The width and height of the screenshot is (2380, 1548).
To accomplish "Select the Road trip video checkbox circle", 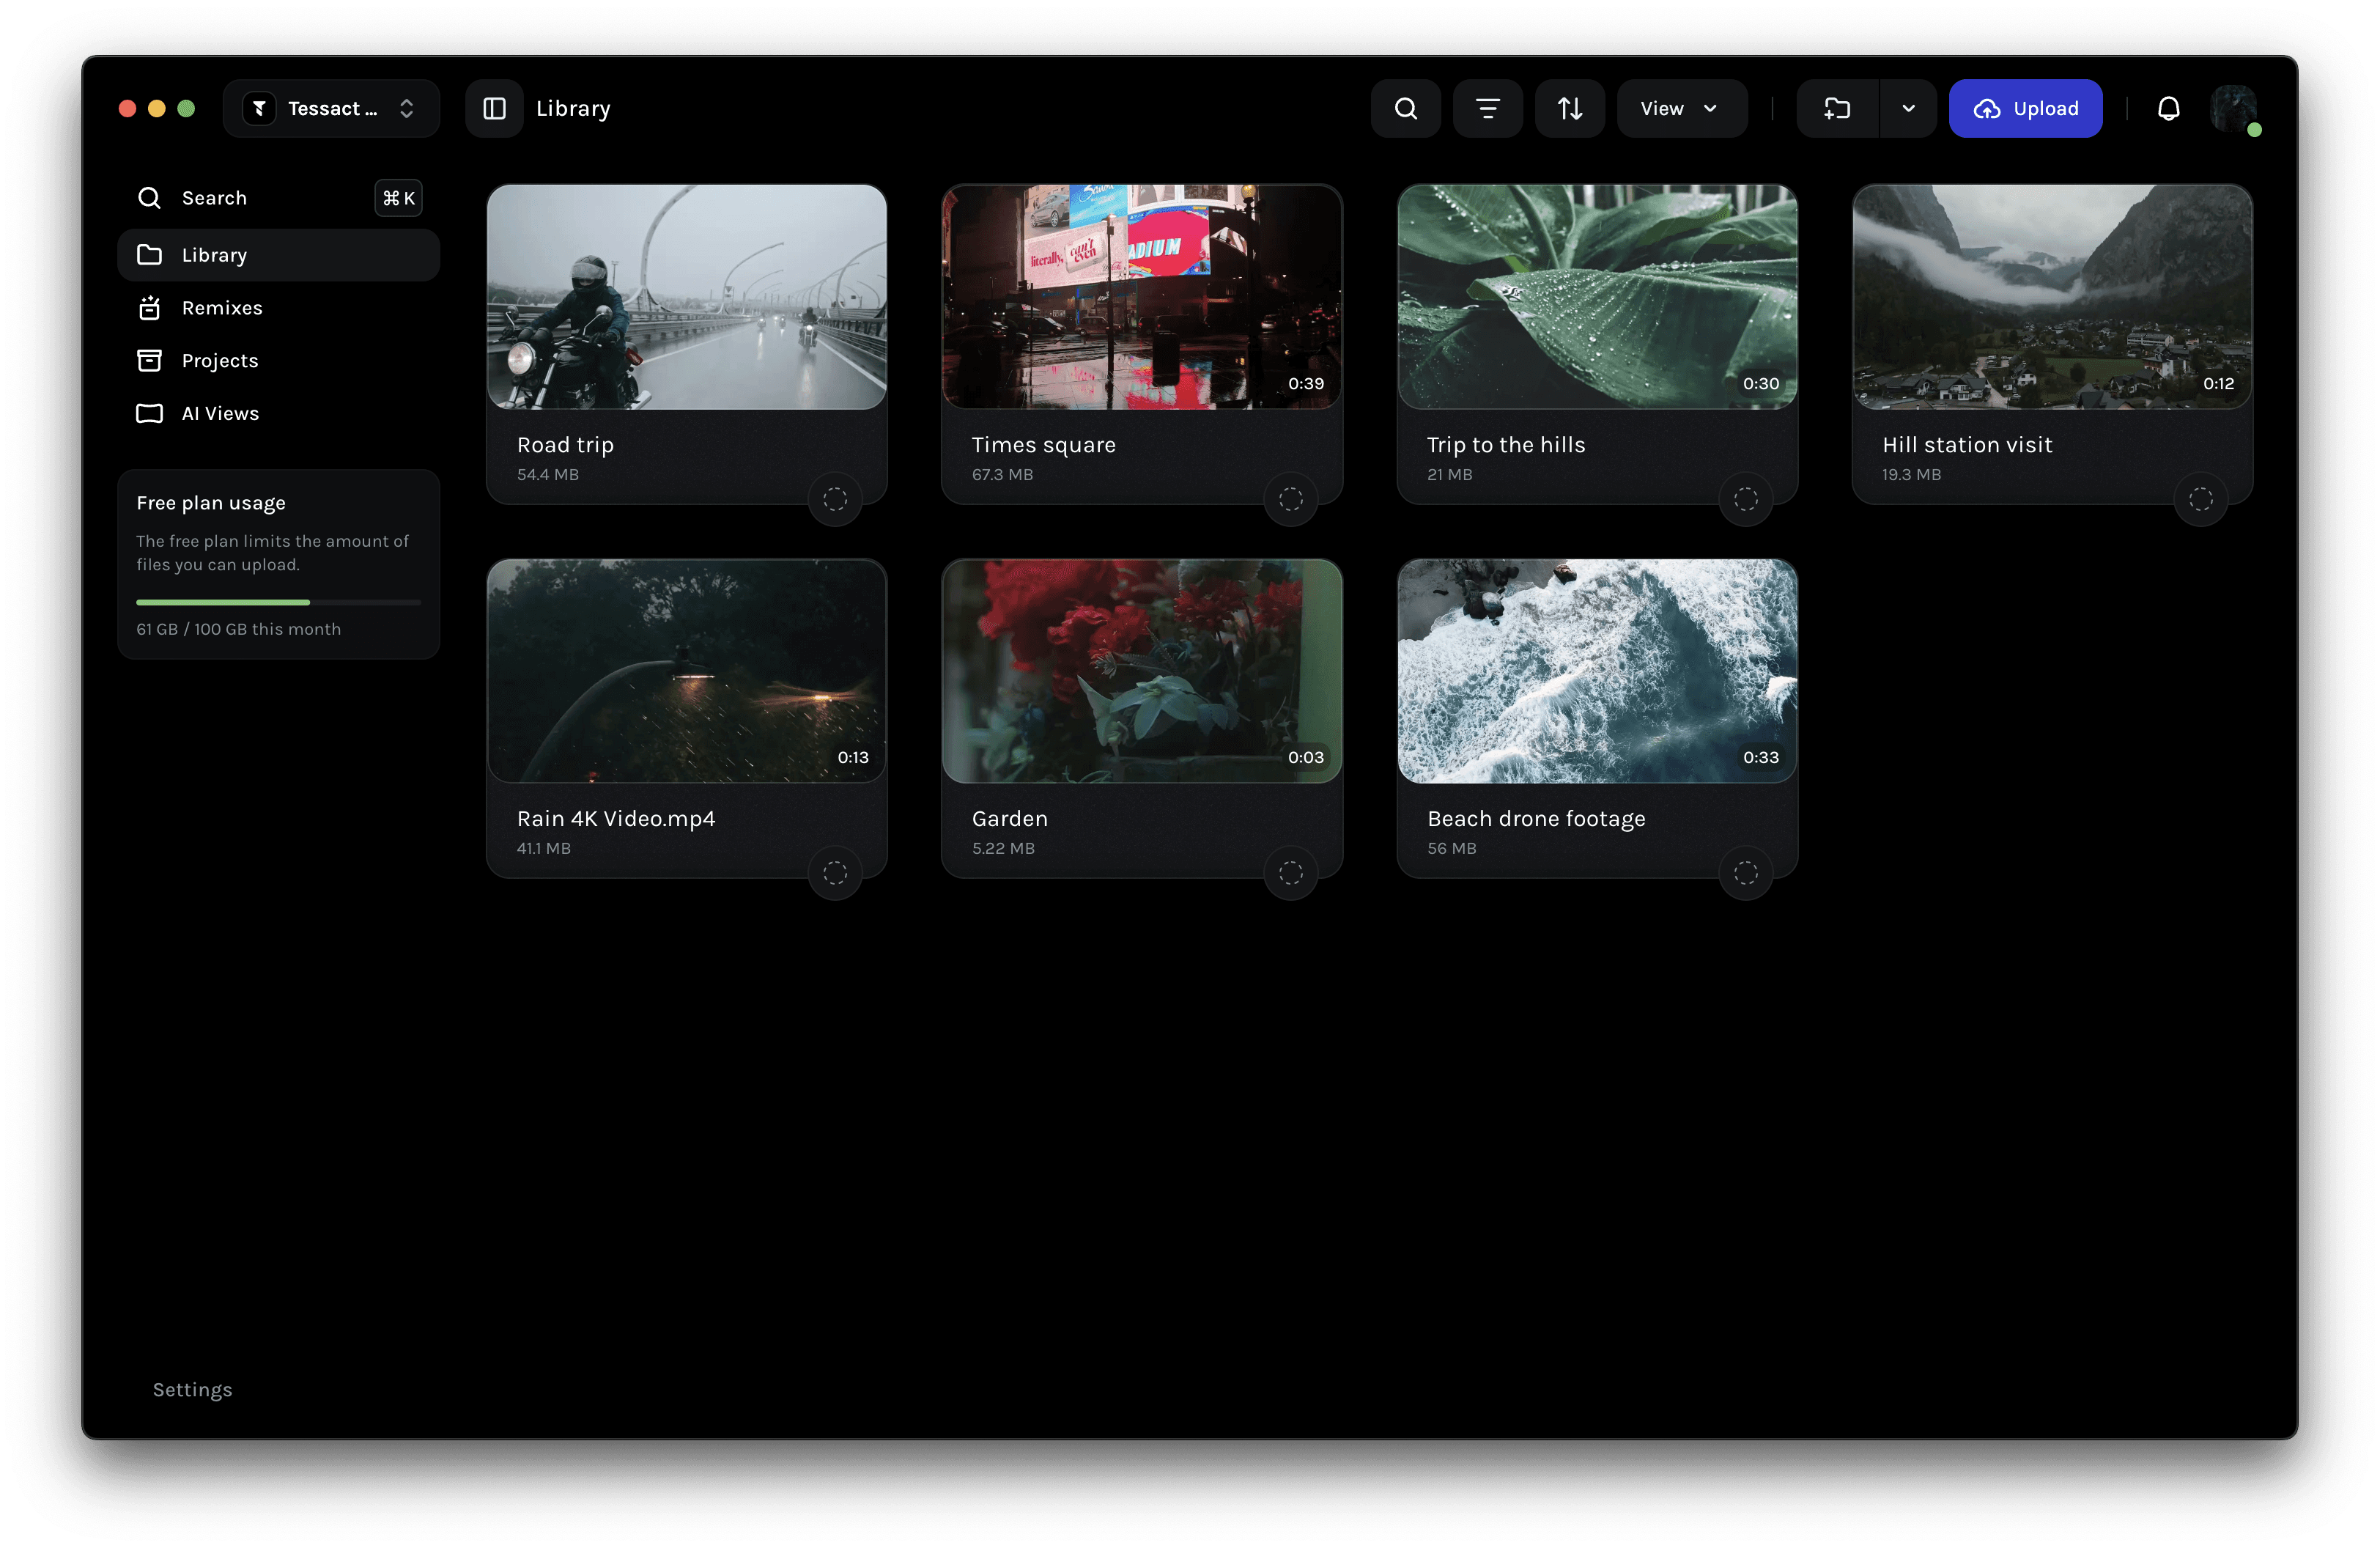I will click(x=835, y=499).
